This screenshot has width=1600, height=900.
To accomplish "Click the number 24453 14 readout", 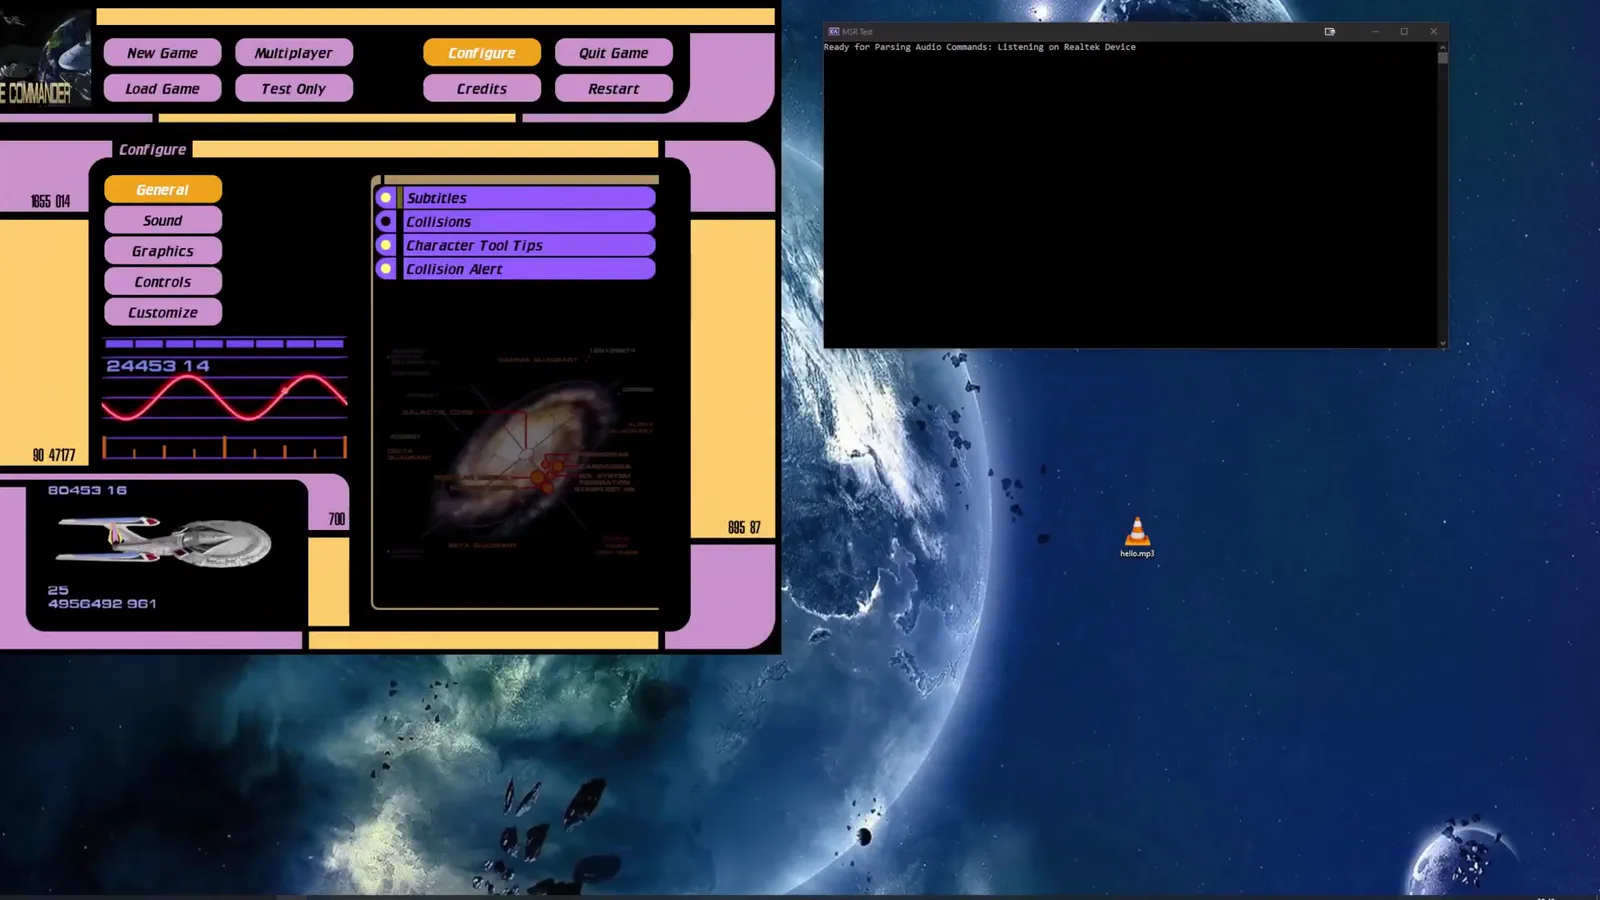I will (x=158, y=366).
